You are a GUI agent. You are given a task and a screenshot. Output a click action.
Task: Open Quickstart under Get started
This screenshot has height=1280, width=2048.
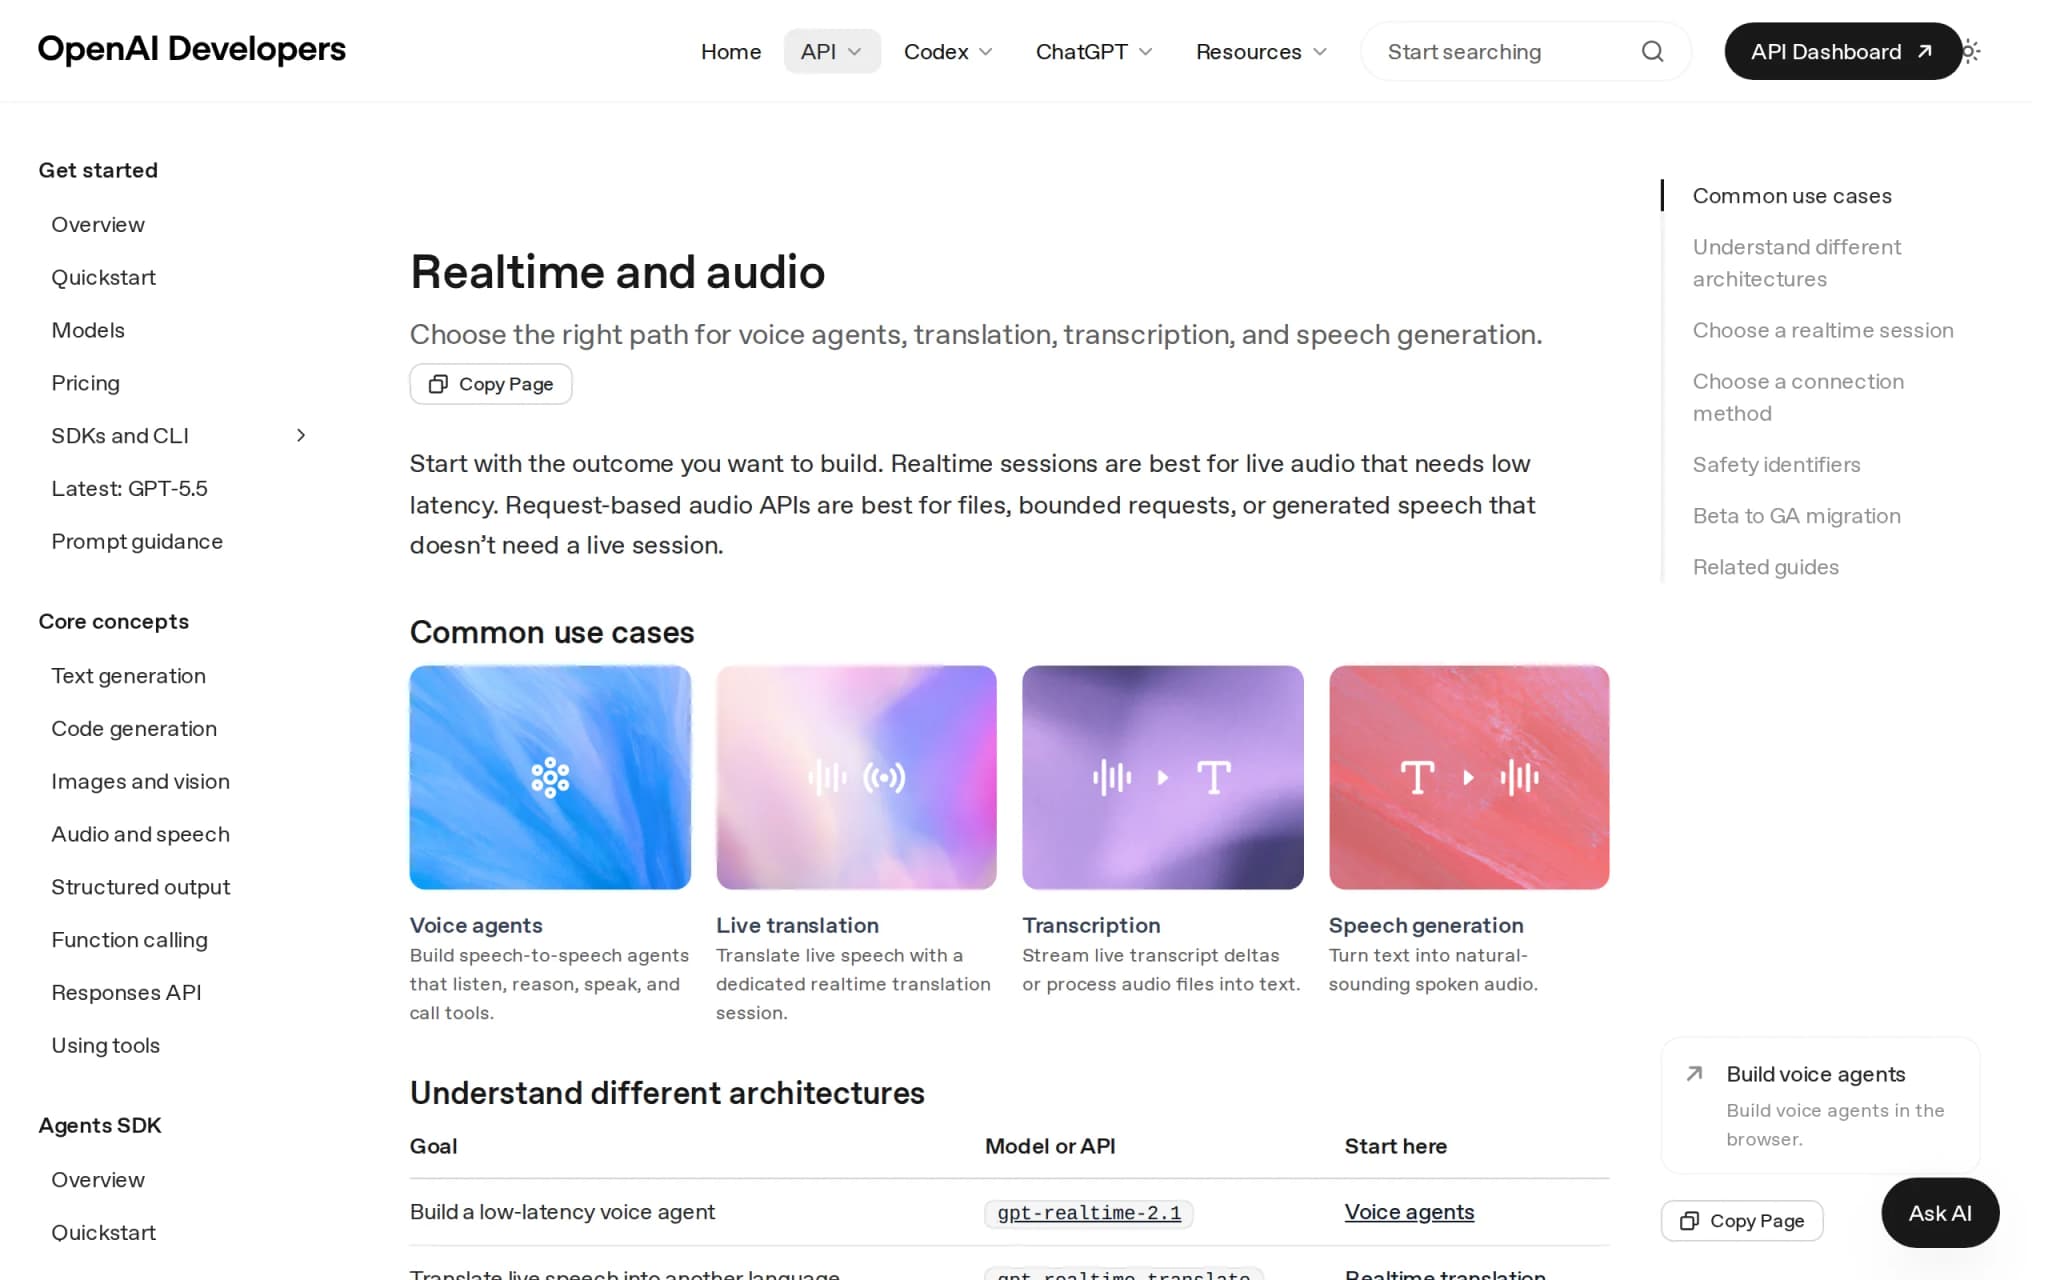[104, 277]
